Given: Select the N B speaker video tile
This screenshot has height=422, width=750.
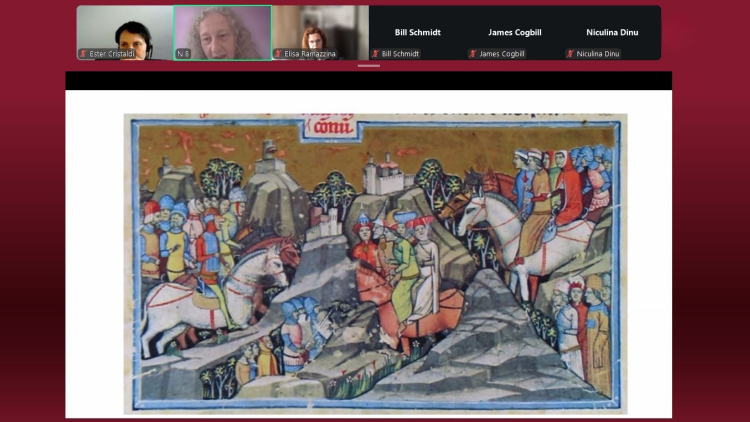Looking at the screenshot, I should click(x=223, y=33).
